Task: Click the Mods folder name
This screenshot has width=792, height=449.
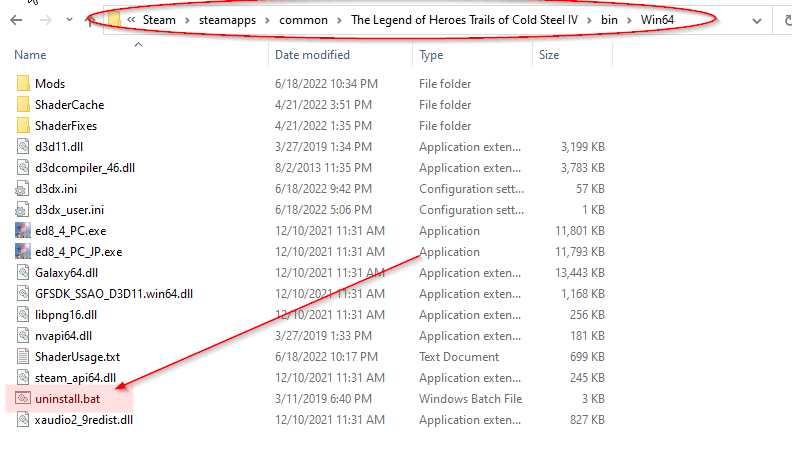Action: [x=50, y=83]
